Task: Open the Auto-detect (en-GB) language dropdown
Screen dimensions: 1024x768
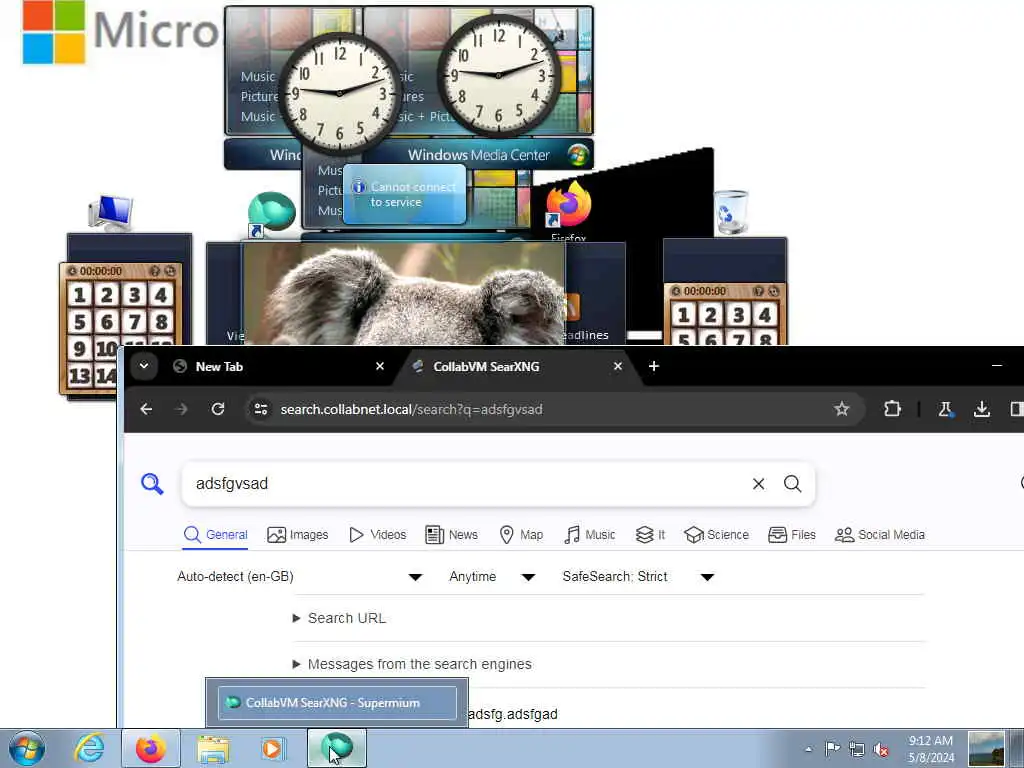Action: tap(300, 577)
